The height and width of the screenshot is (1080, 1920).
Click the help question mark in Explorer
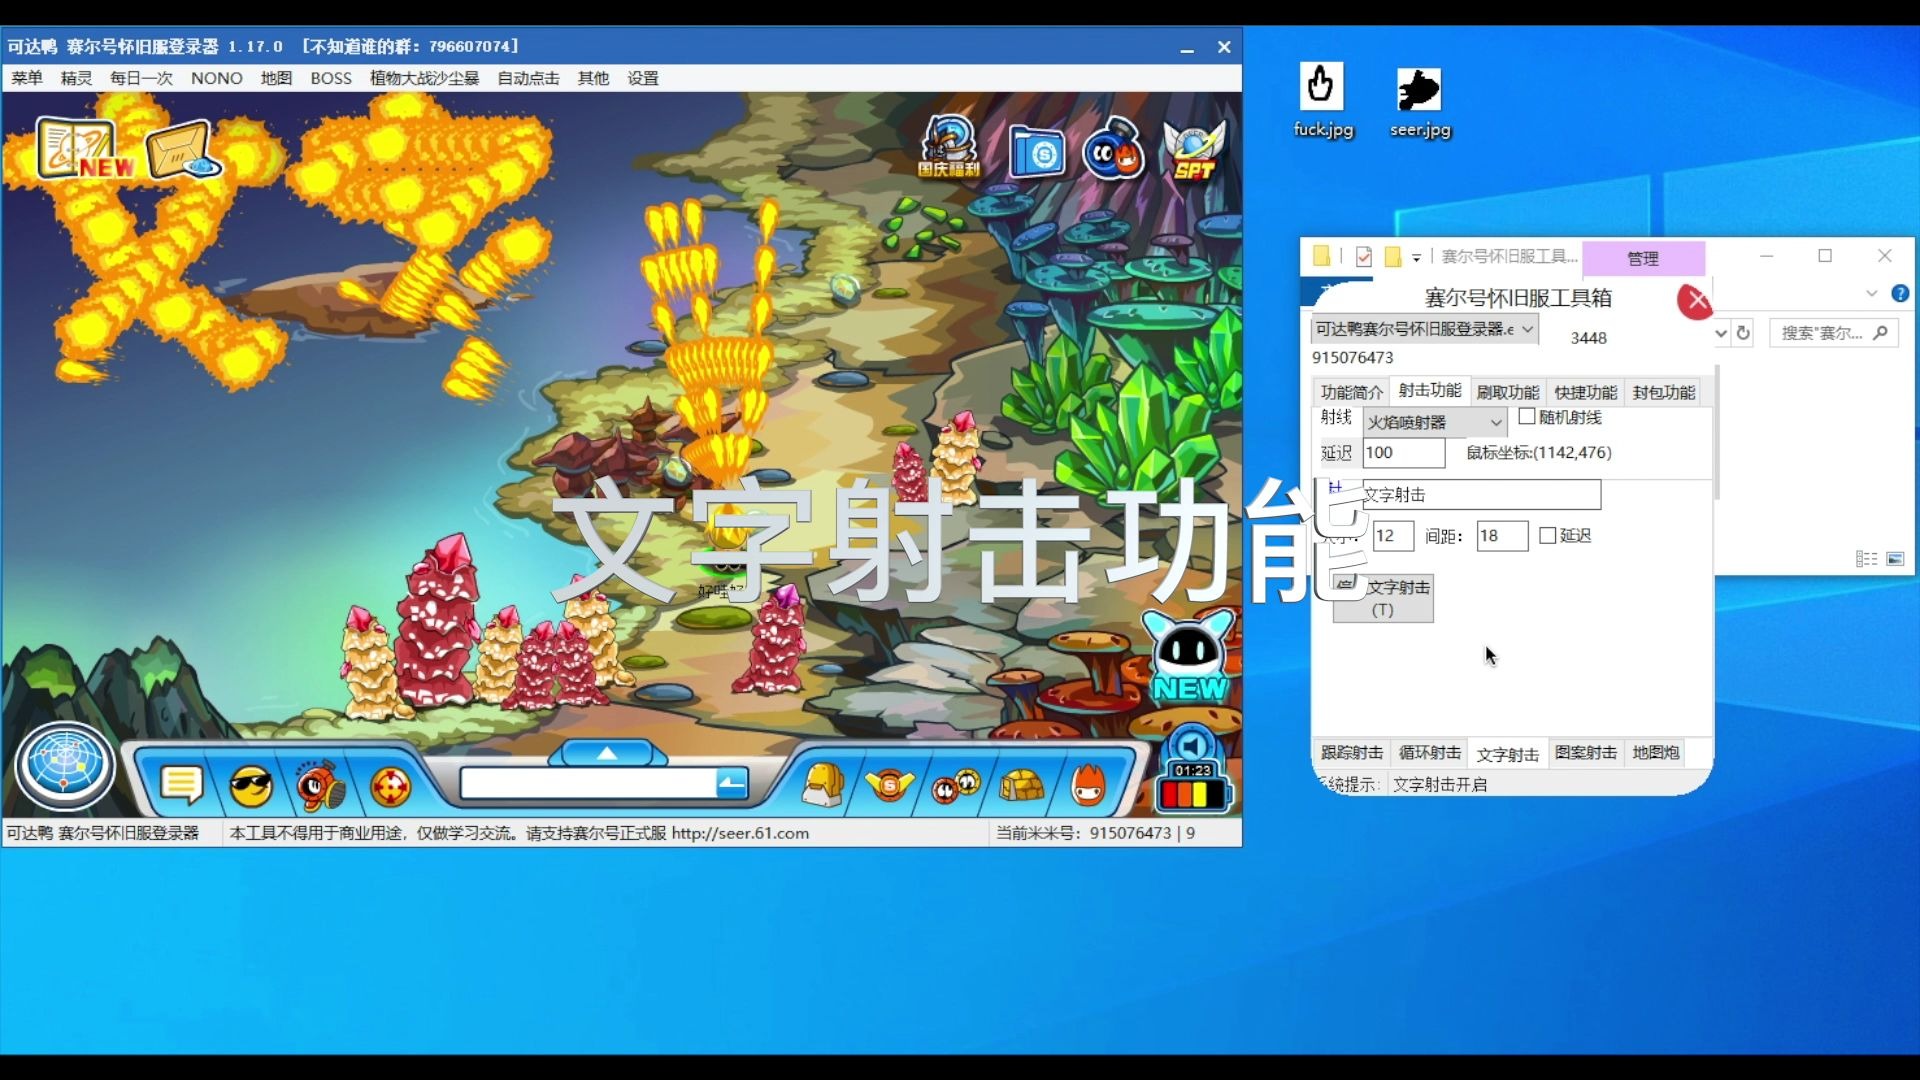tap(1900, 294)
